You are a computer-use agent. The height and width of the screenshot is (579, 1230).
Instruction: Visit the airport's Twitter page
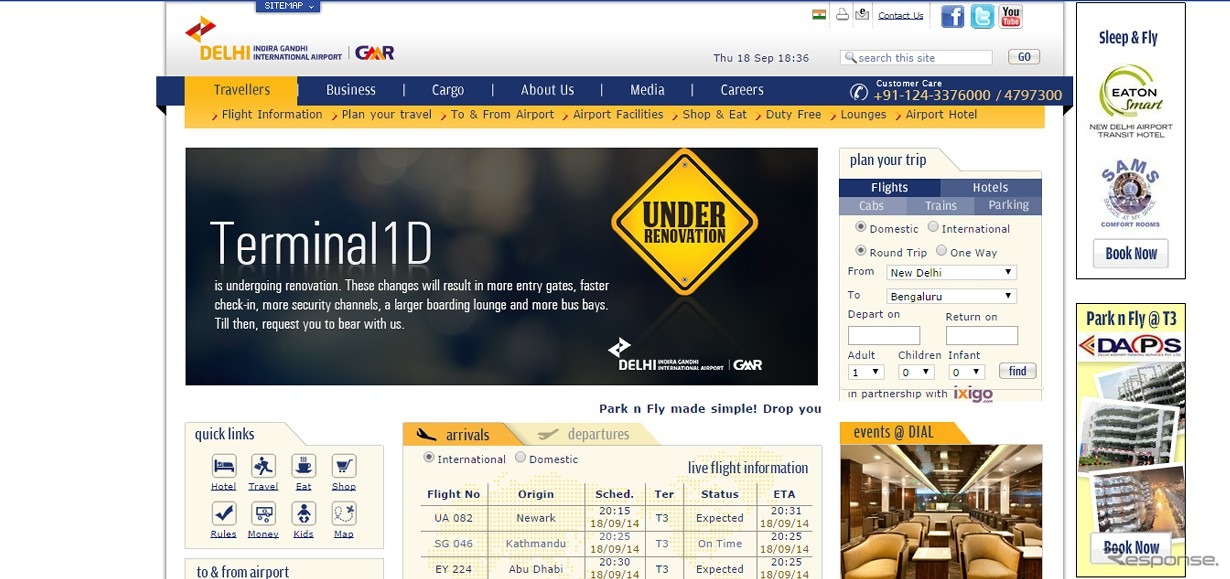[x=982, y=16]
